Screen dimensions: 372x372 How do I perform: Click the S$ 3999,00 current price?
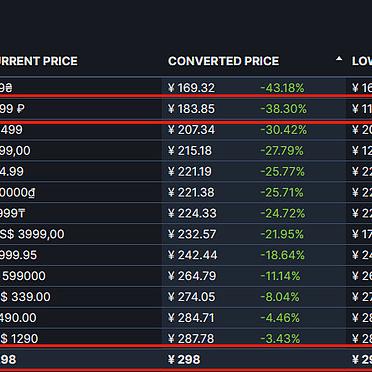tap(32, 234)
